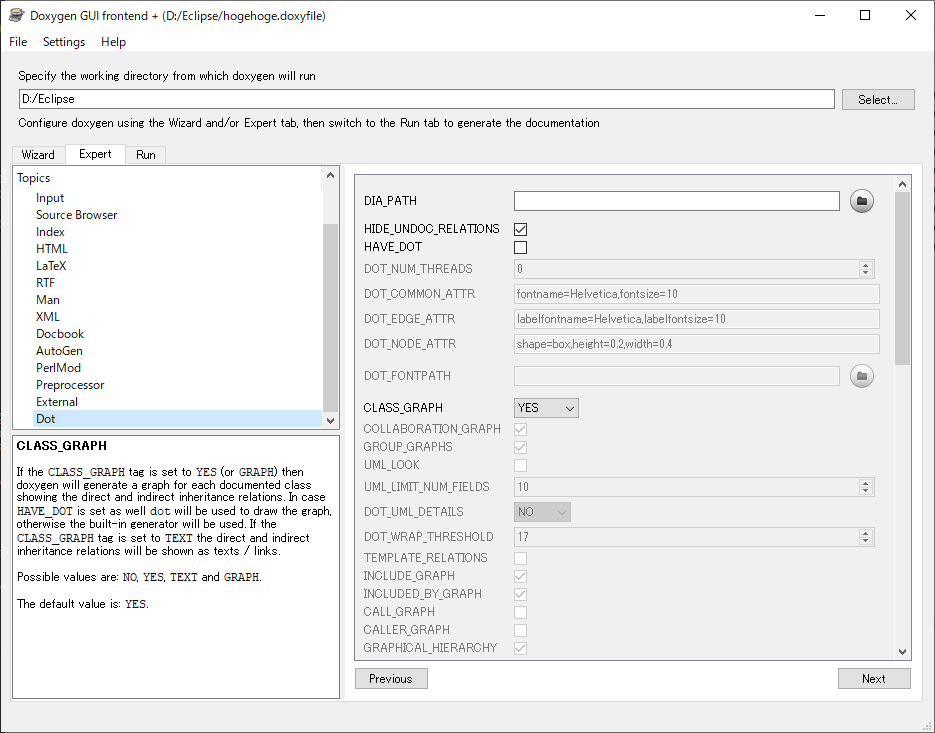Click topics list scroll down arrow
The image size is (935, 733).
330,420
